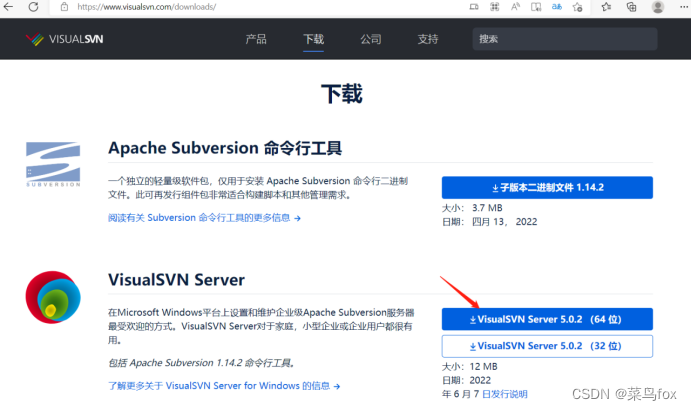Screen dimensions: 692x411
Task: Reload the page with refresh icon
Action: (x=34, y=7)
